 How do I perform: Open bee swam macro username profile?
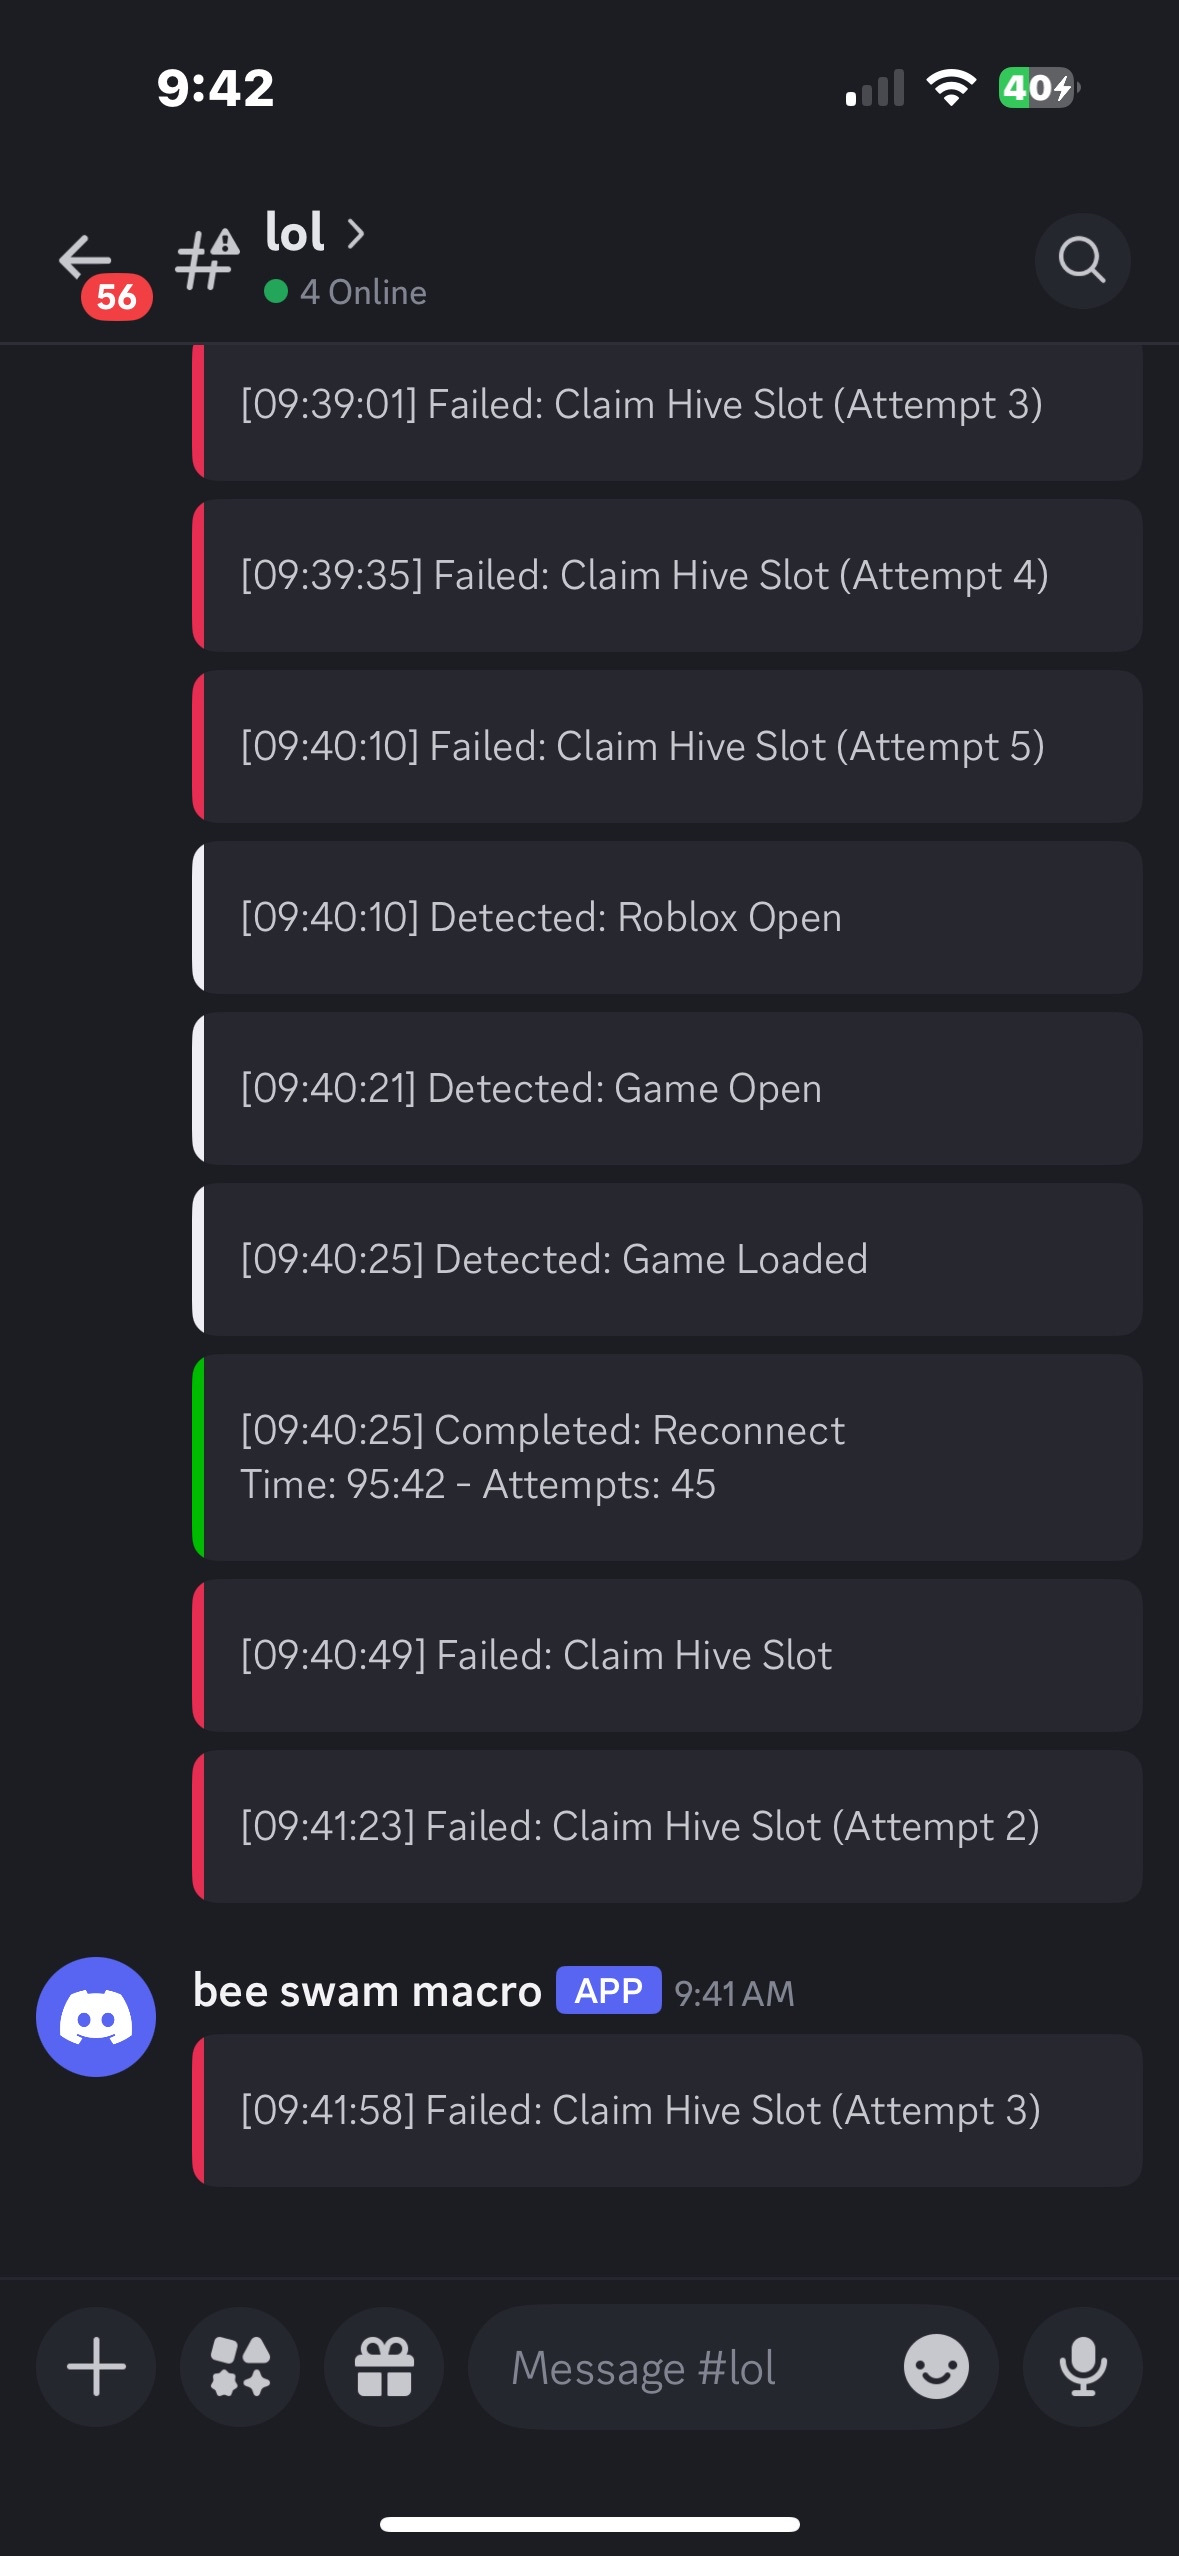click(x=367, y=1990)
